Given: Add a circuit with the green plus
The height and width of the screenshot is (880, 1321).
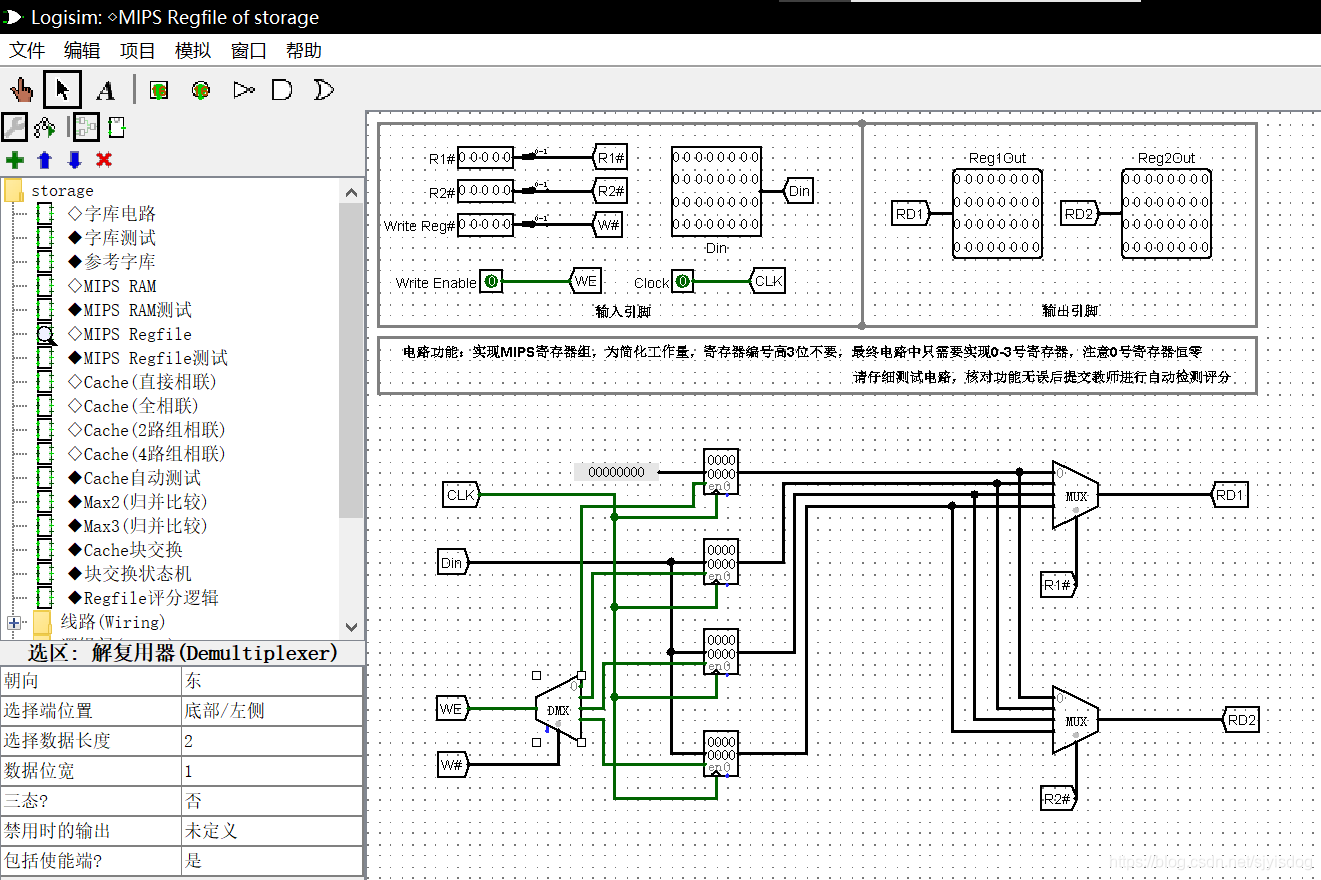Looking at the screenshot, I should point(14,160).
